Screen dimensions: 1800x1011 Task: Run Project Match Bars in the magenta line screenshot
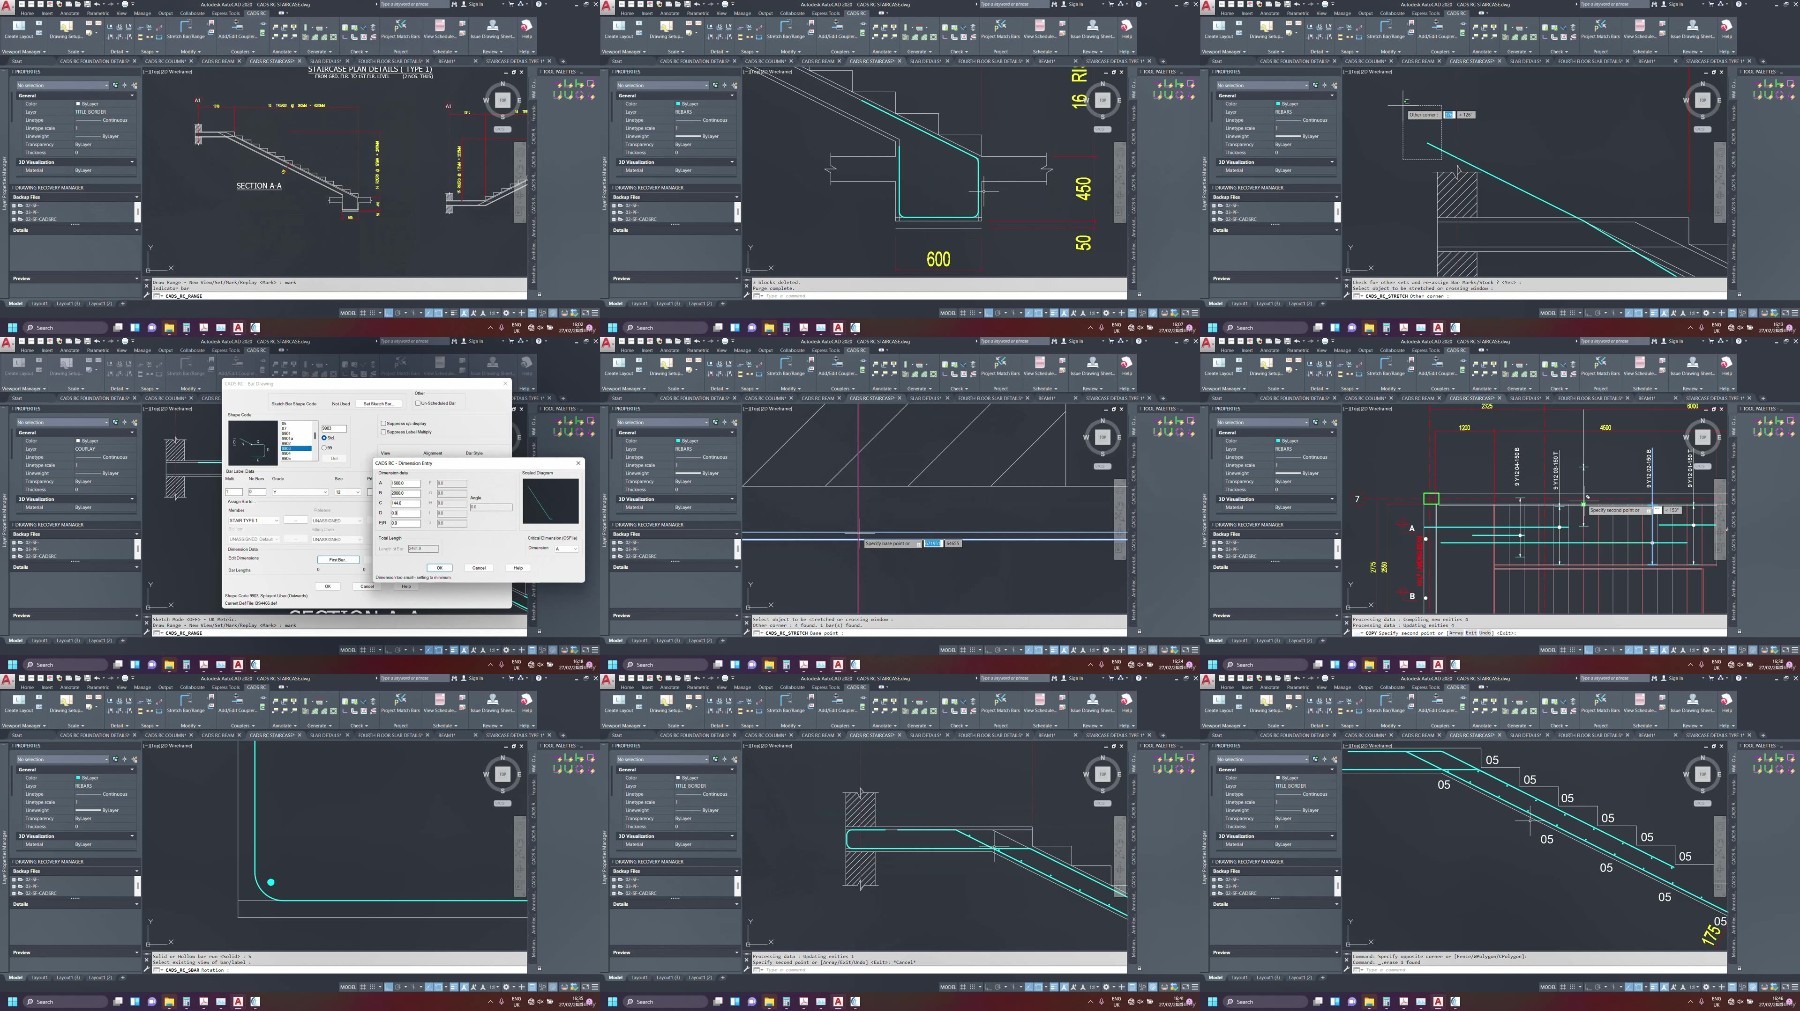[x=1000, y=367]
